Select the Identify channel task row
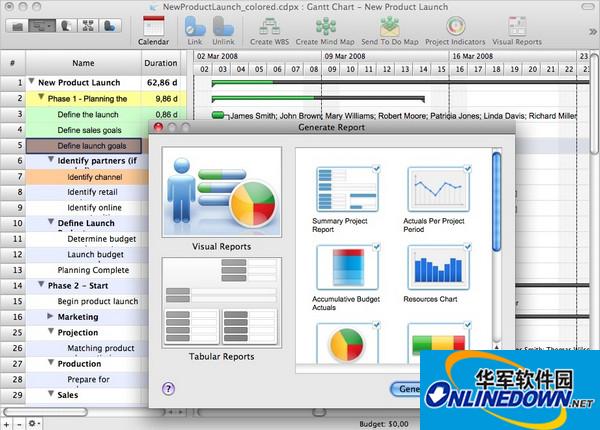 pos(87,177)
